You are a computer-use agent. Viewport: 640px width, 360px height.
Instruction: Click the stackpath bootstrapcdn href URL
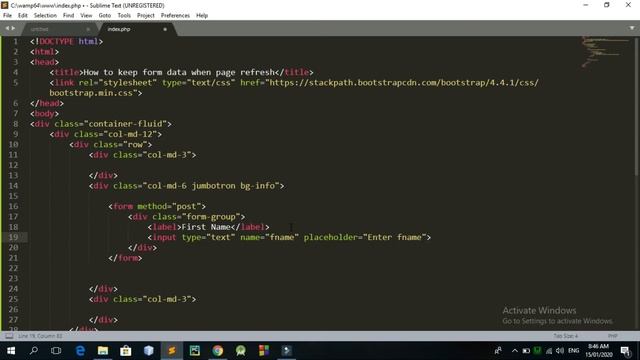coord(404,82)
